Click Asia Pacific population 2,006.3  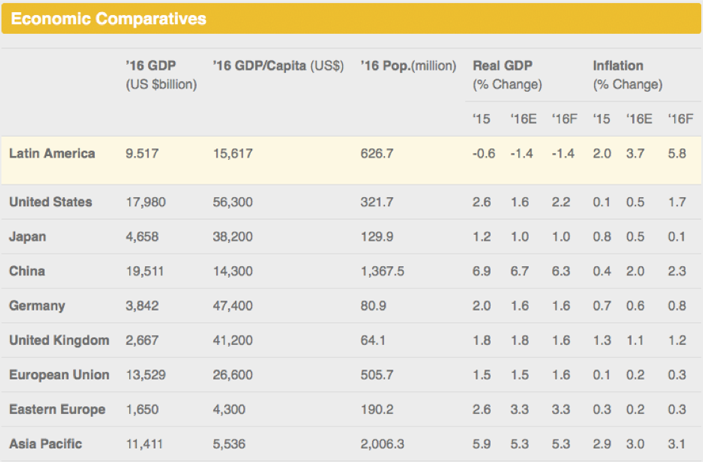pos(382,444)
